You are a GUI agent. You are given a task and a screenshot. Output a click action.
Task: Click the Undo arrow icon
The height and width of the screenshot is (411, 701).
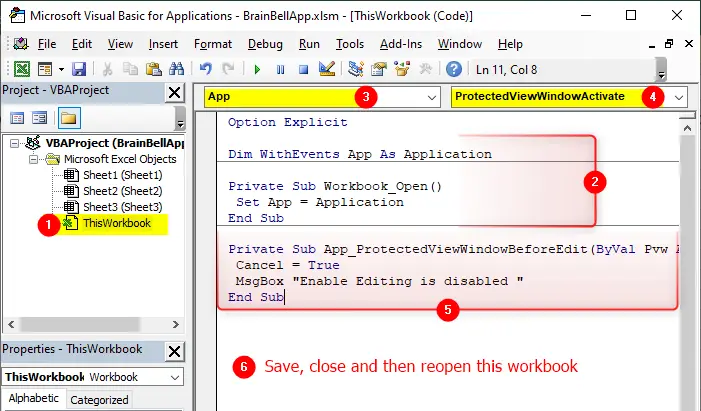[x=206, y=69]
